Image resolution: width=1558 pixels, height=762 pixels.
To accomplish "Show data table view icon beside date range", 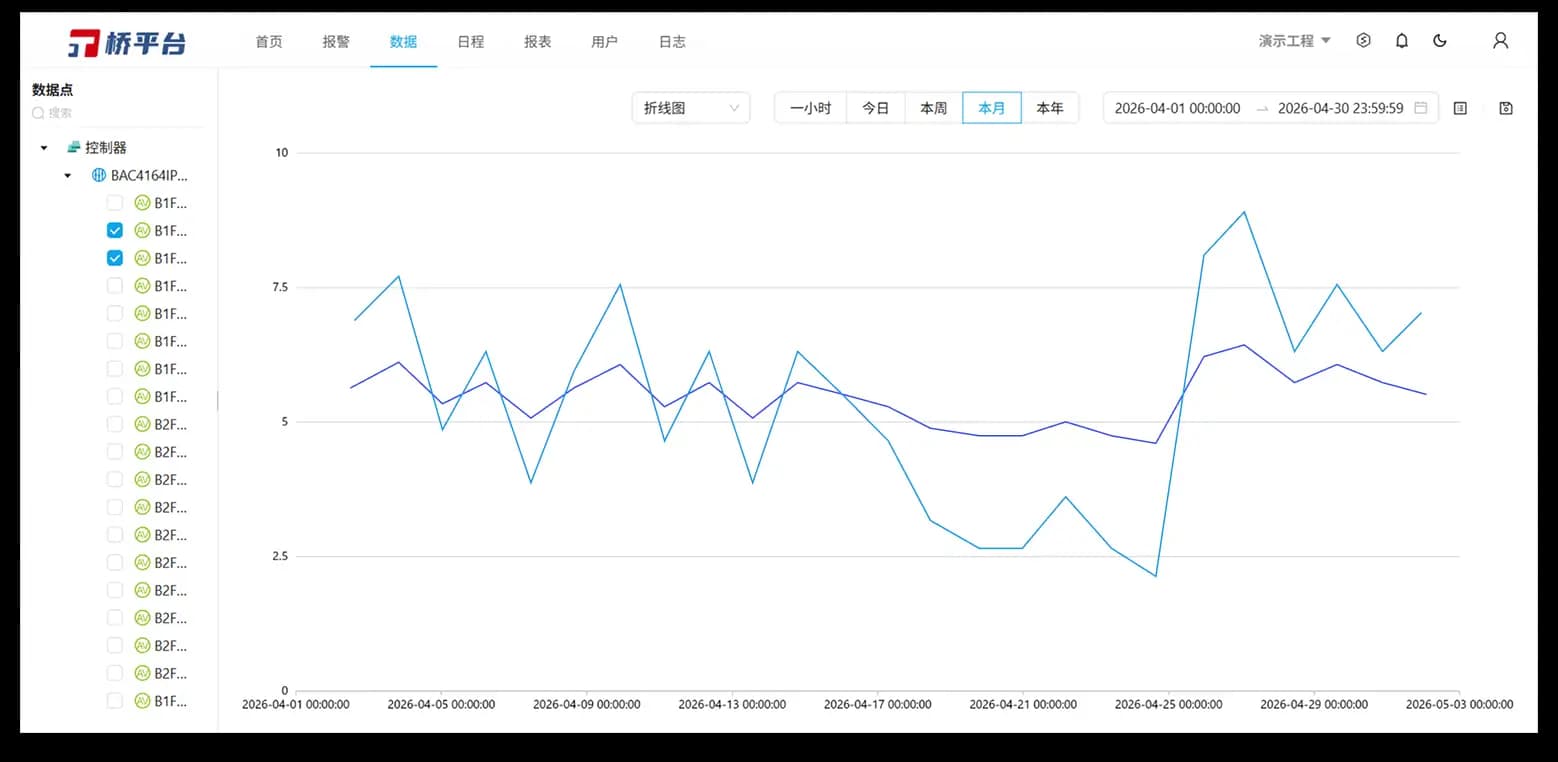I will 1460,108.
